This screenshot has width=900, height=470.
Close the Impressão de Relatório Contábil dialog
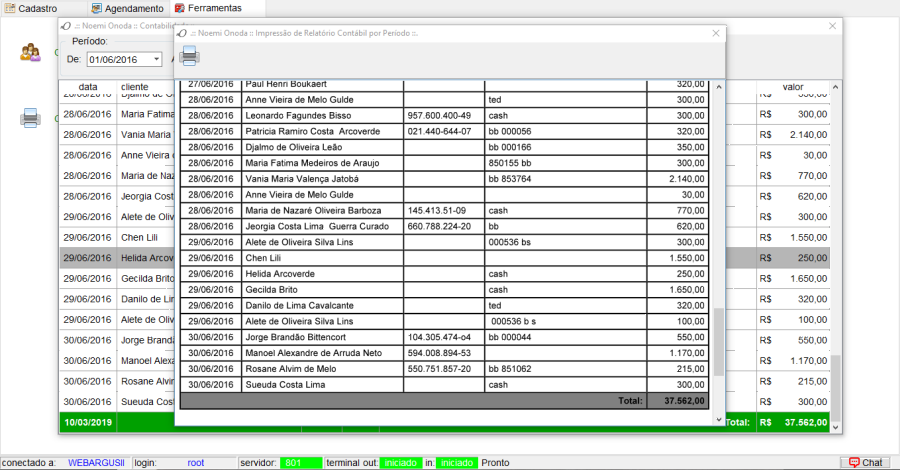pyautogui.click(x=715, y=33)
